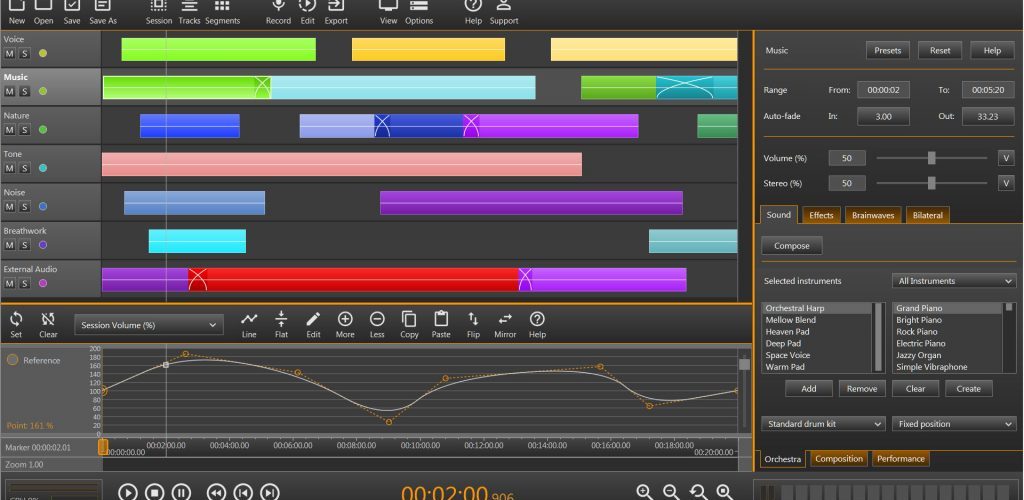Mute the Voice track
The height and width of the screenshot is (500, 1024).
[x=10, y=54]
